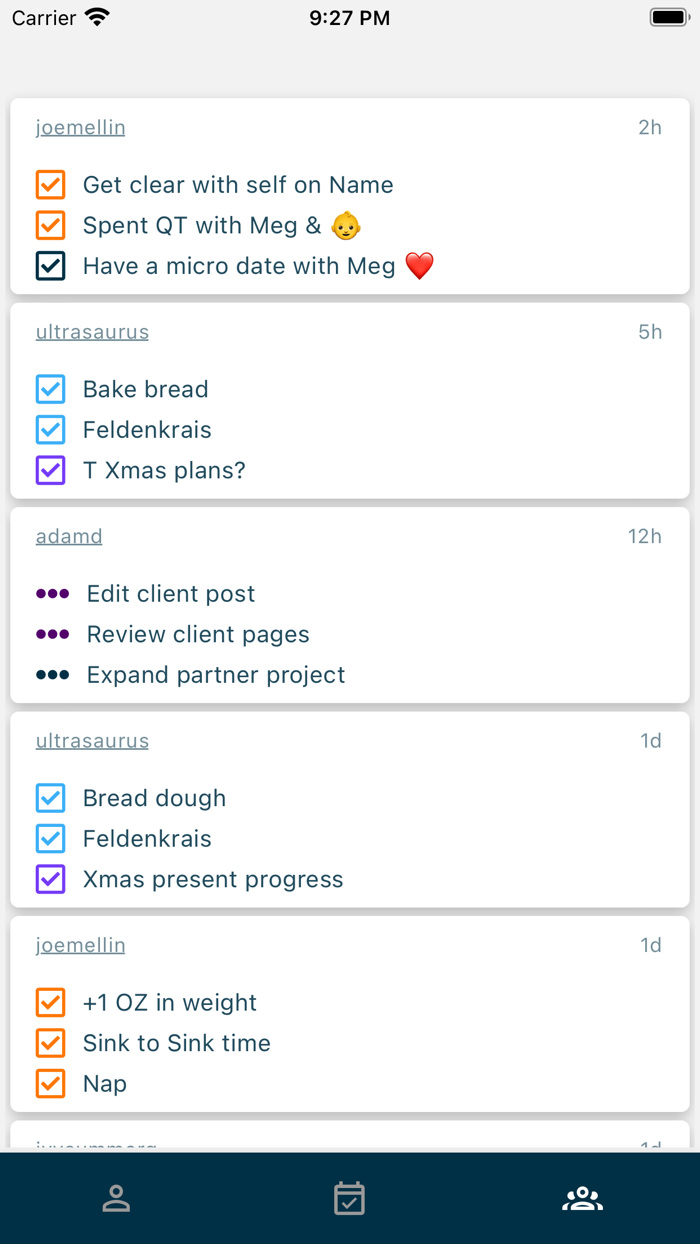The image size is (700, 1244).
Task: Tap the baby emoji
Action: pyautogui.click(x=346, y=226)
